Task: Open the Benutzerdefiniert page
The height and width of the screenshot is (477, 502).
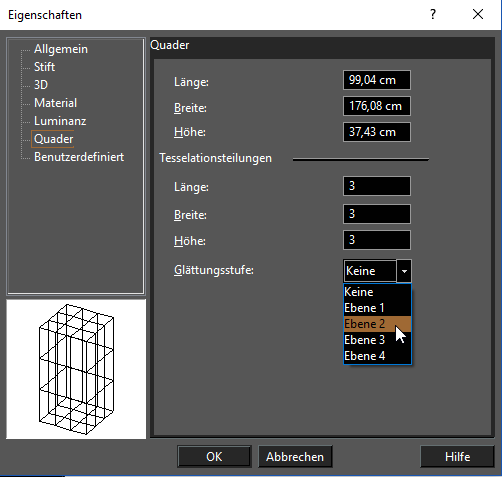Action: 79,157
